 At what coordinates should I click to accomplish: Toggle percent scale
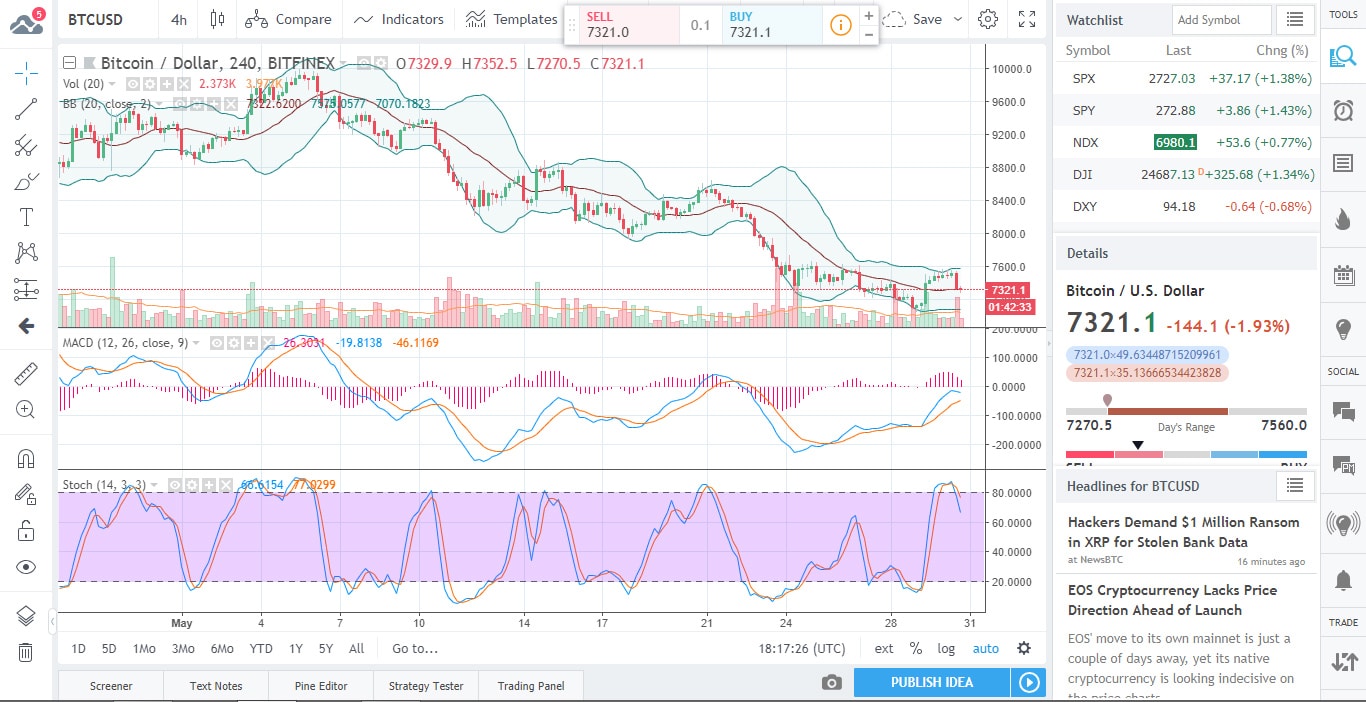coord(915,648)
